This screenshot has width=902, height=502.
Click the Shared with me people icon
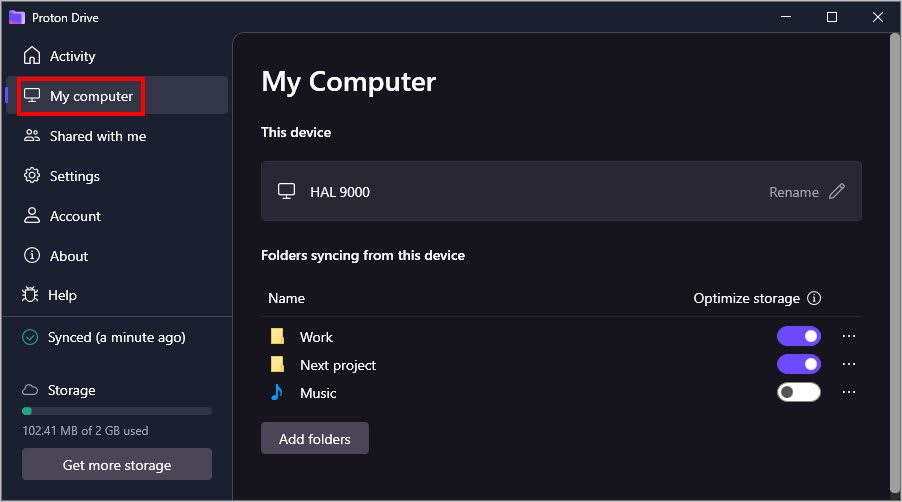point(32,135)
